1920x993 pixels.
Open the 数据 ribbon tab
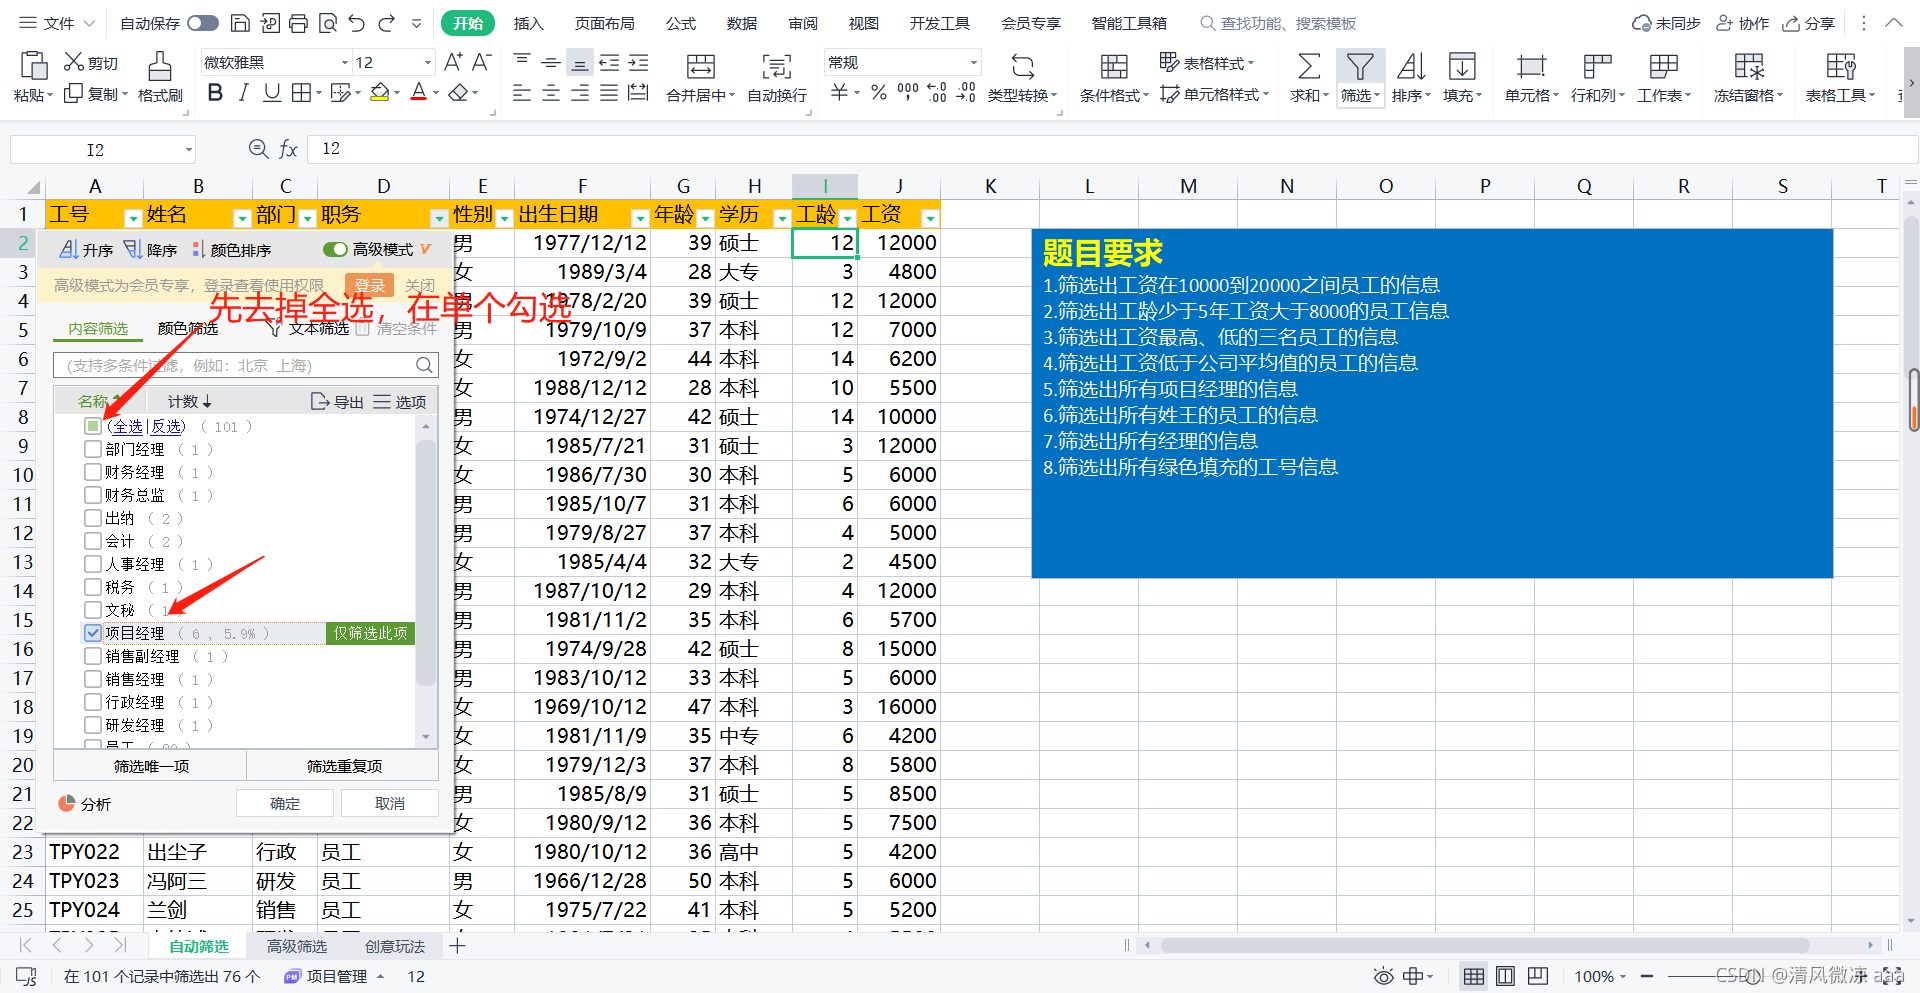tap(742, 23)
